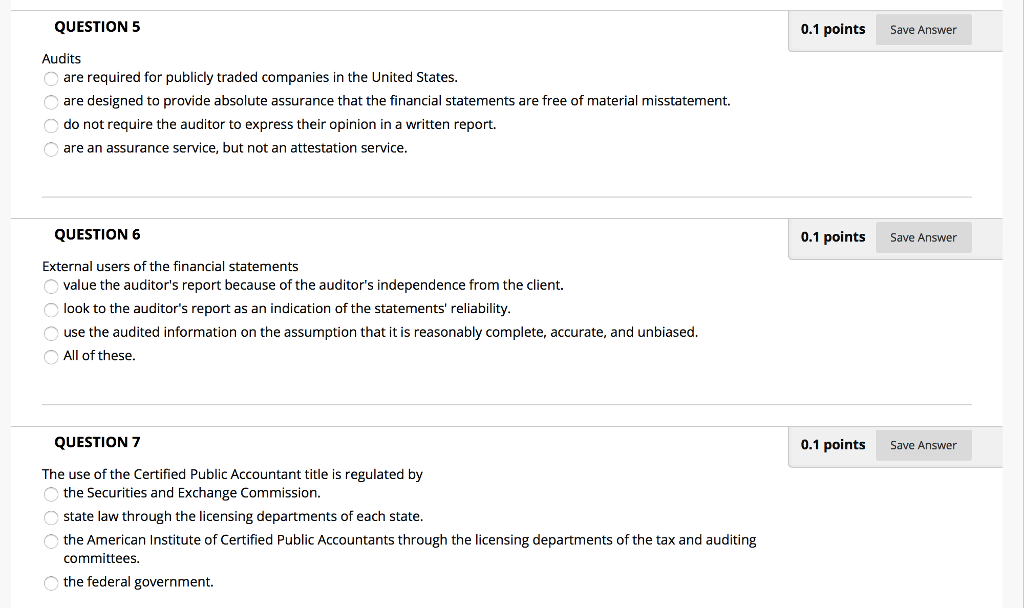1024x608 pixels.
Task: Click the QUESTION 5 heading
Action: tap(97, 27)
